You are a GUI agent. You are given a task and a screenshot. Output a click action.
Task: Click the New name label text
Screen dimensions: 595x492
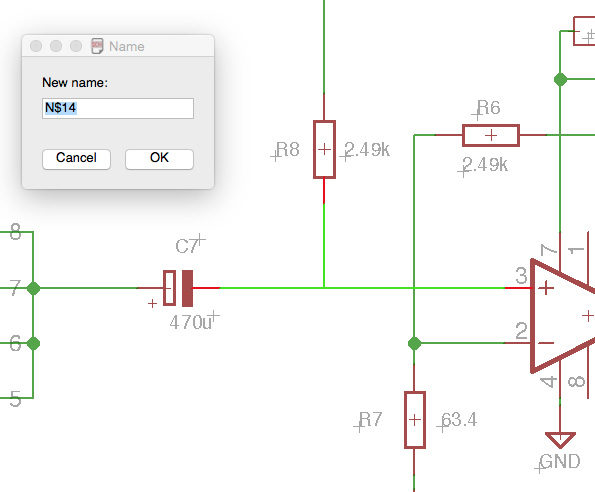coord(75,83)
